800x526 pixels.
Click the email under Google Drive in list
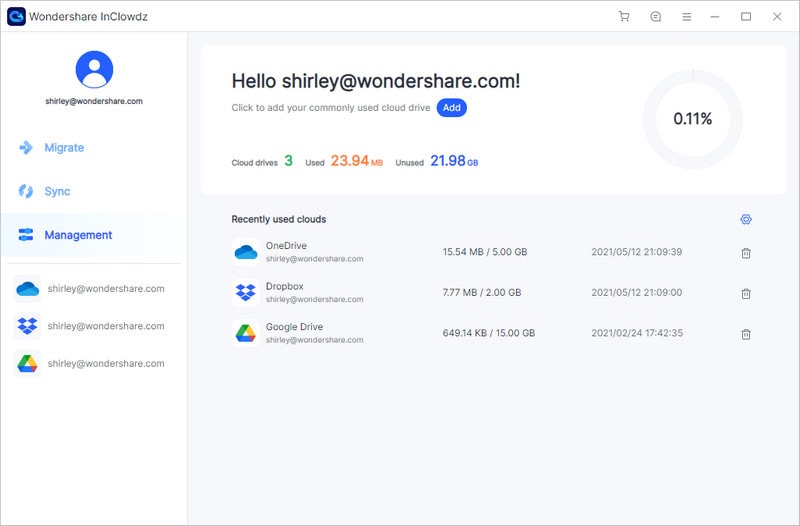click(314, 340)
